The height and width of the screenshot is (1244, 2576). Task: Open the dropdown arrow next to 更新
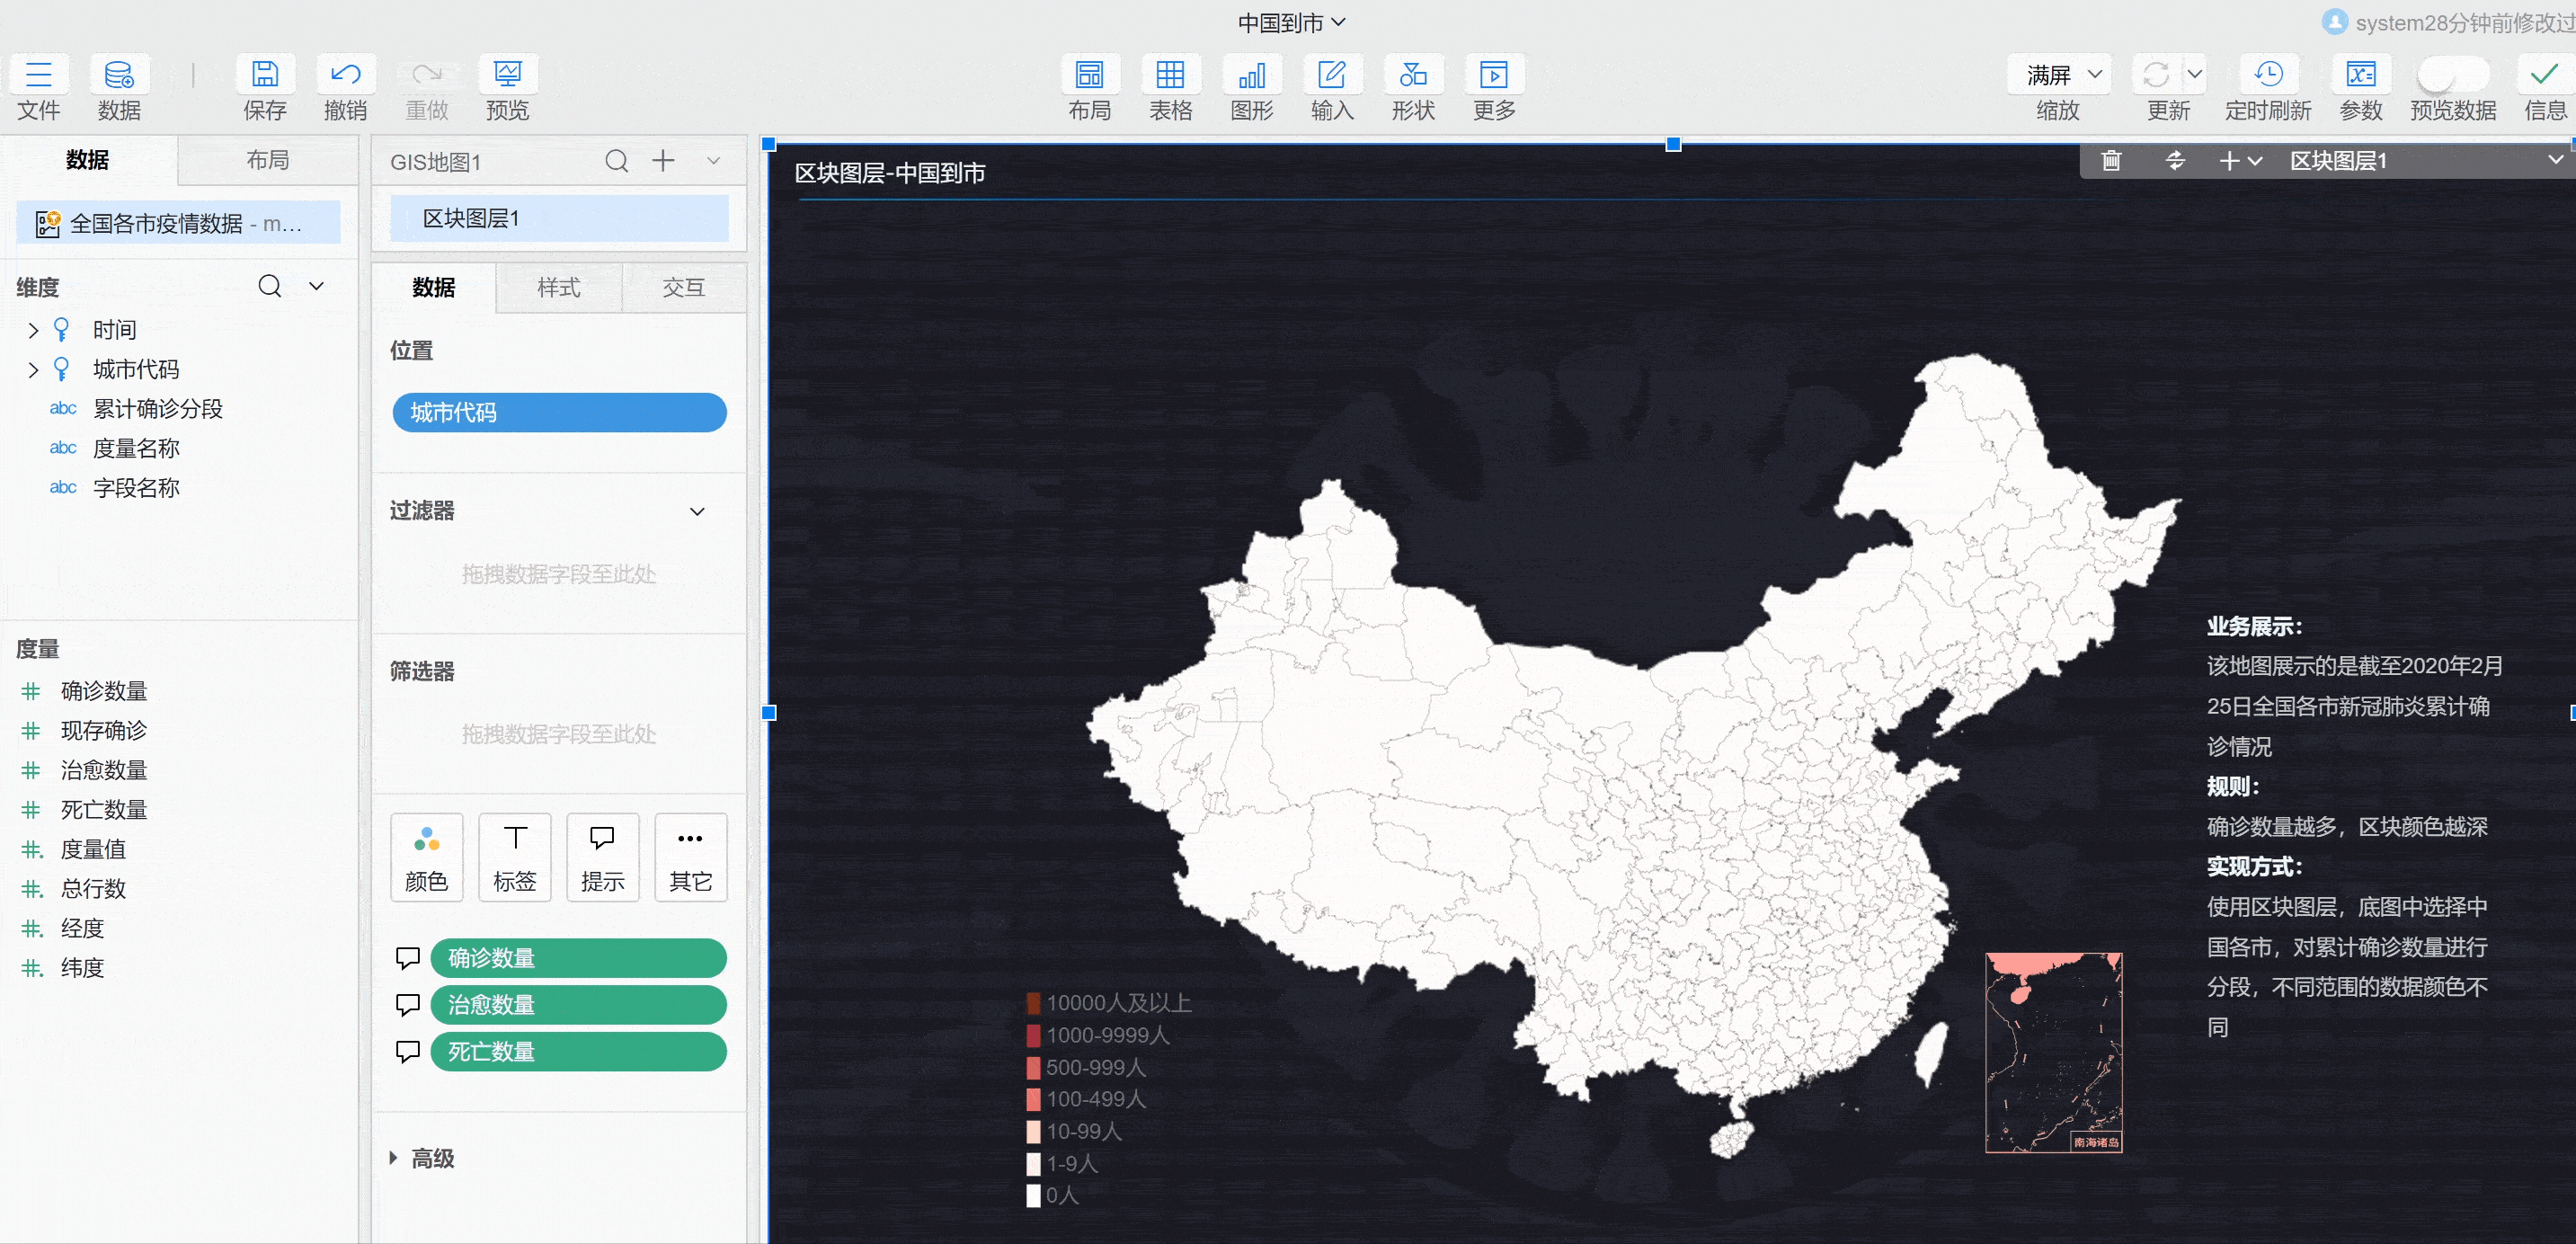[2194, 75]
